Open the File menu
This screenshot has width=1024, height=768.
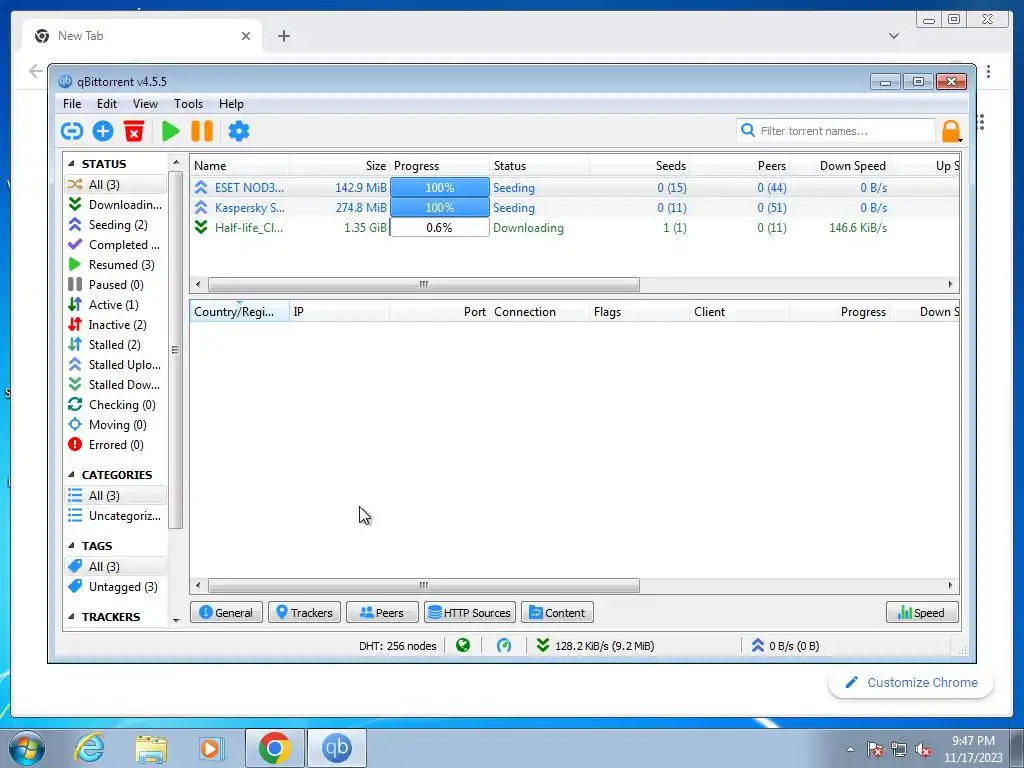pos(72,104)
